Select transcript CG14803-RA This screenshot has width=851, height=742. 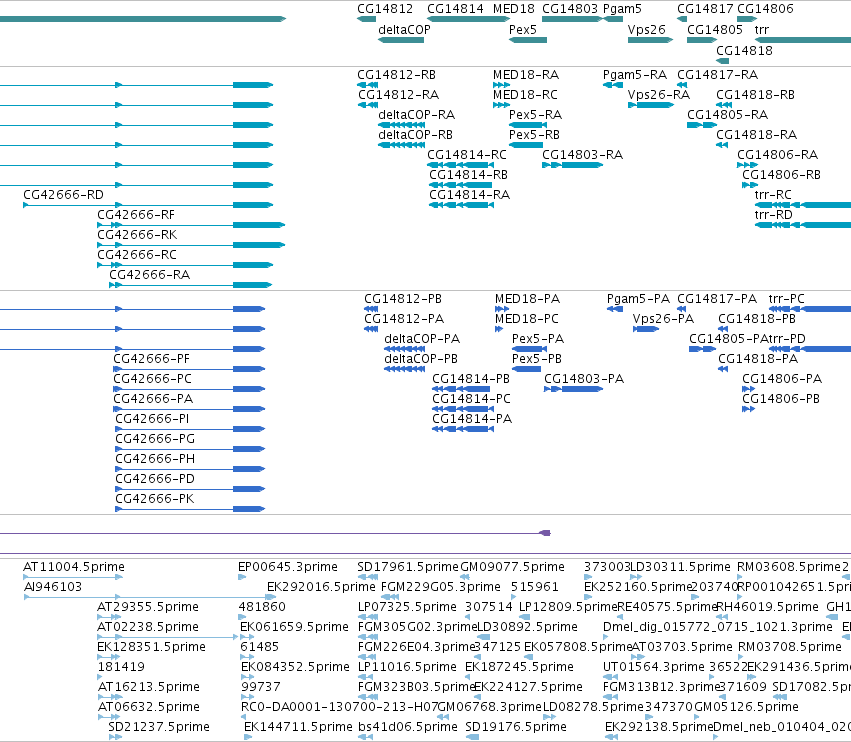point(582,155)
